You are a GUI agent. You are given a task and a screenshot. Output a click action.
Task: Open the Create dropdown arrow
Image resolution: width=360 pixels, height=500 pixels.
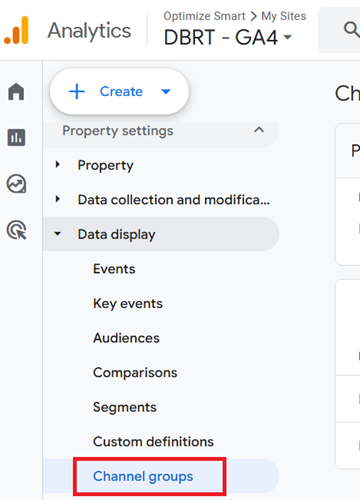click(166, 91)
